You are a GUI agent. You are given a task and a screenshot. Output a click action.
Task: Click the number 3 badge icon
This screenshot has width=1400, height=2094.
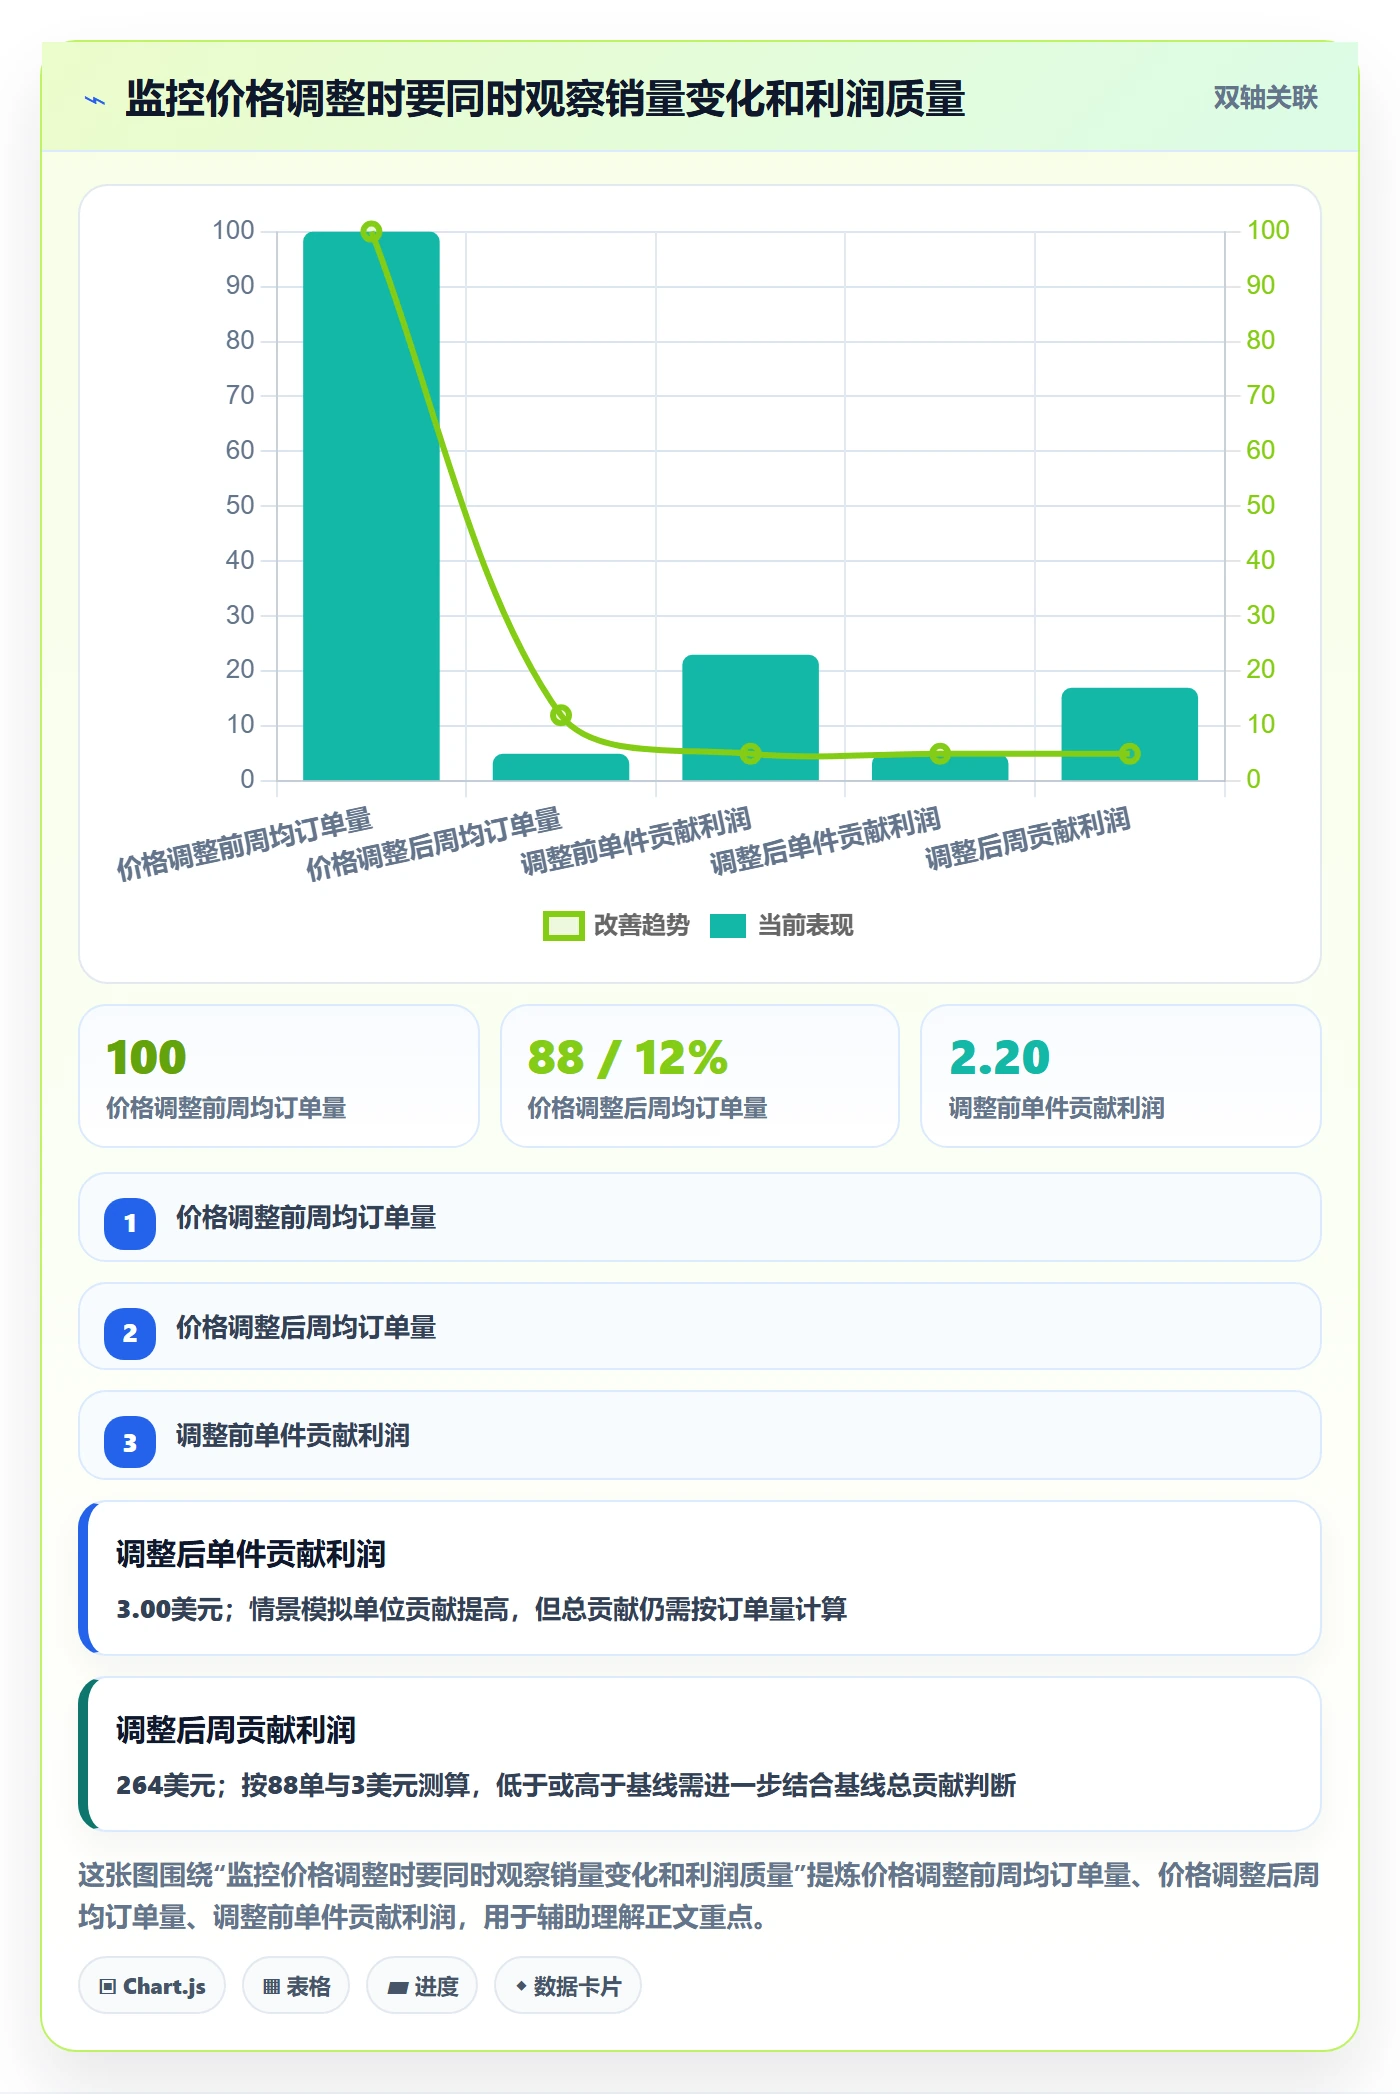(x=130, y=1442)
